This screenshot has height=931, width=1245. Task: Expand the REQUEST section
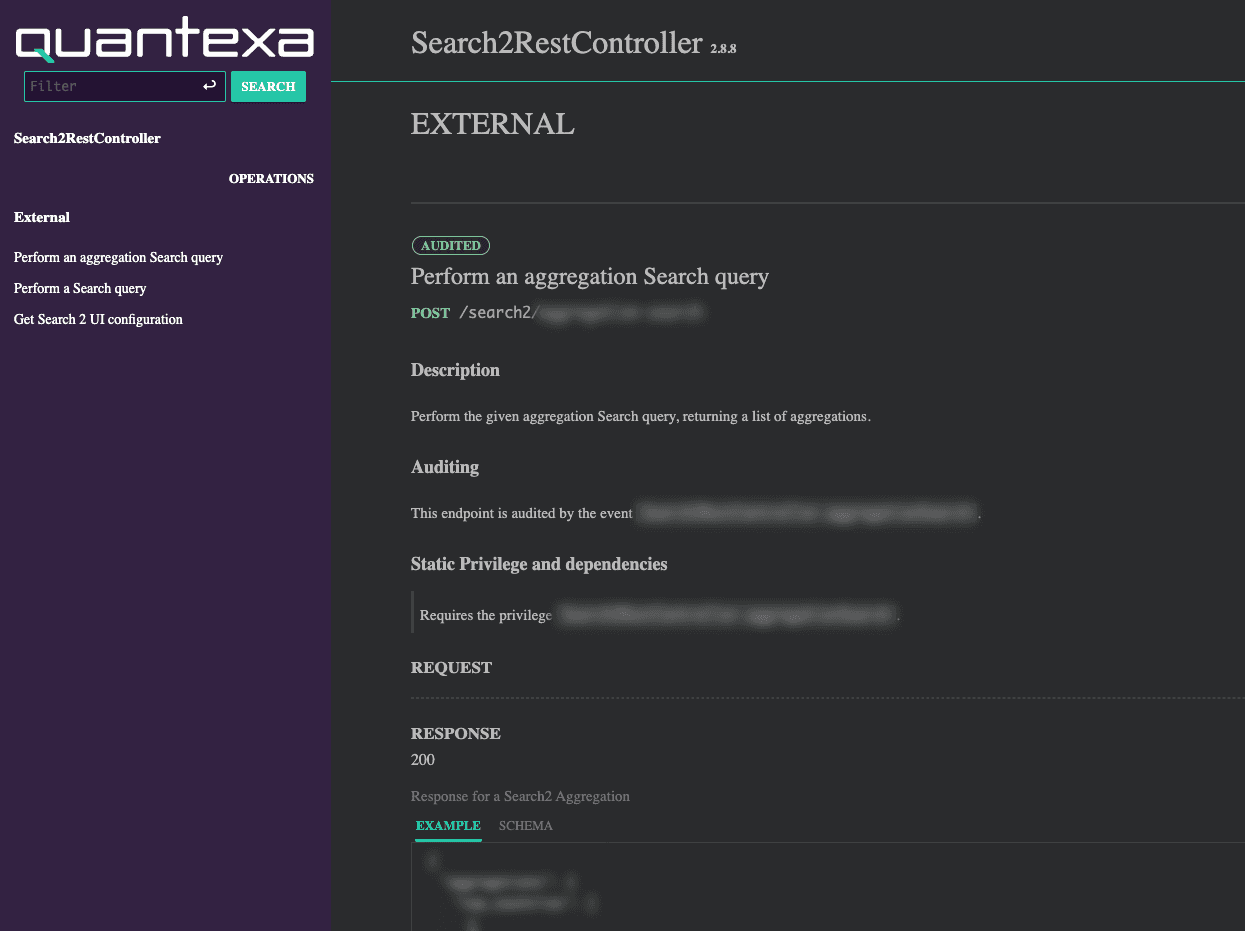point(450,667)
